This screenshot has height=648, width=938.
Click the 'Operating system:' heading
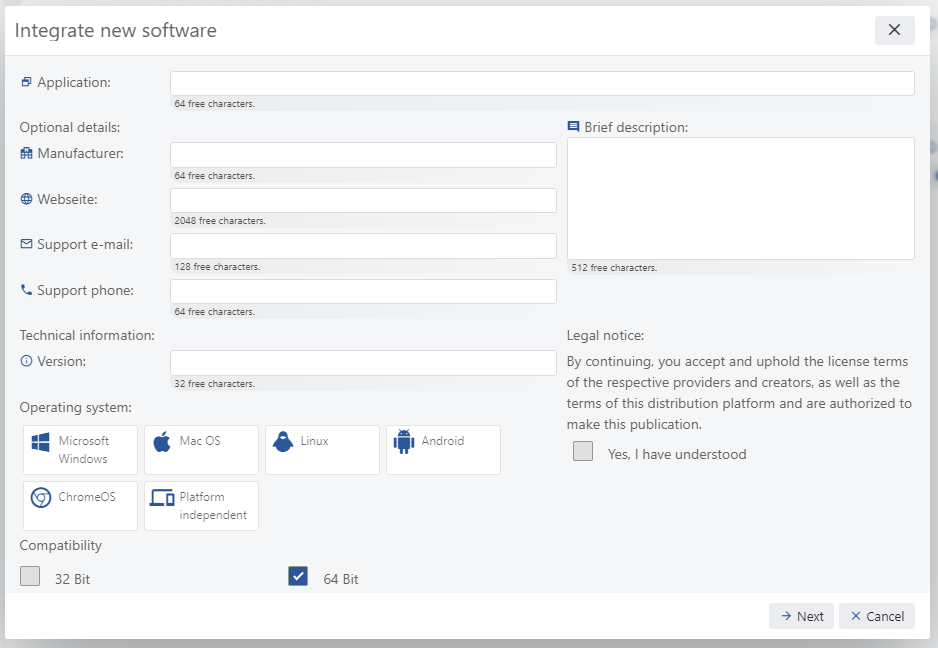75,407
